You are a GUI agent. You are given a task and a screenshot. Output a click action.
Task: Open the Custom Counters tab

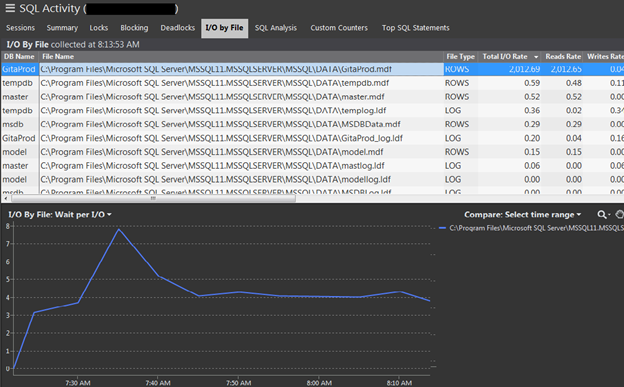point(339,28)
